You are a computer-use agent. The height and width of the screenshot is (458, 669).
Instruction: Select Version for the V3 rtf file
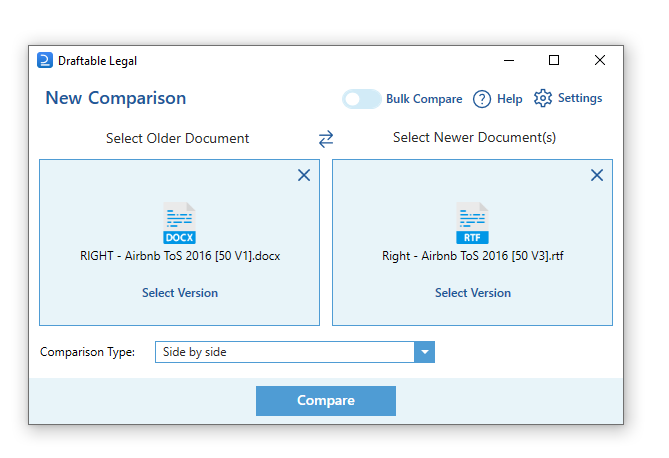tap(473, 293)
